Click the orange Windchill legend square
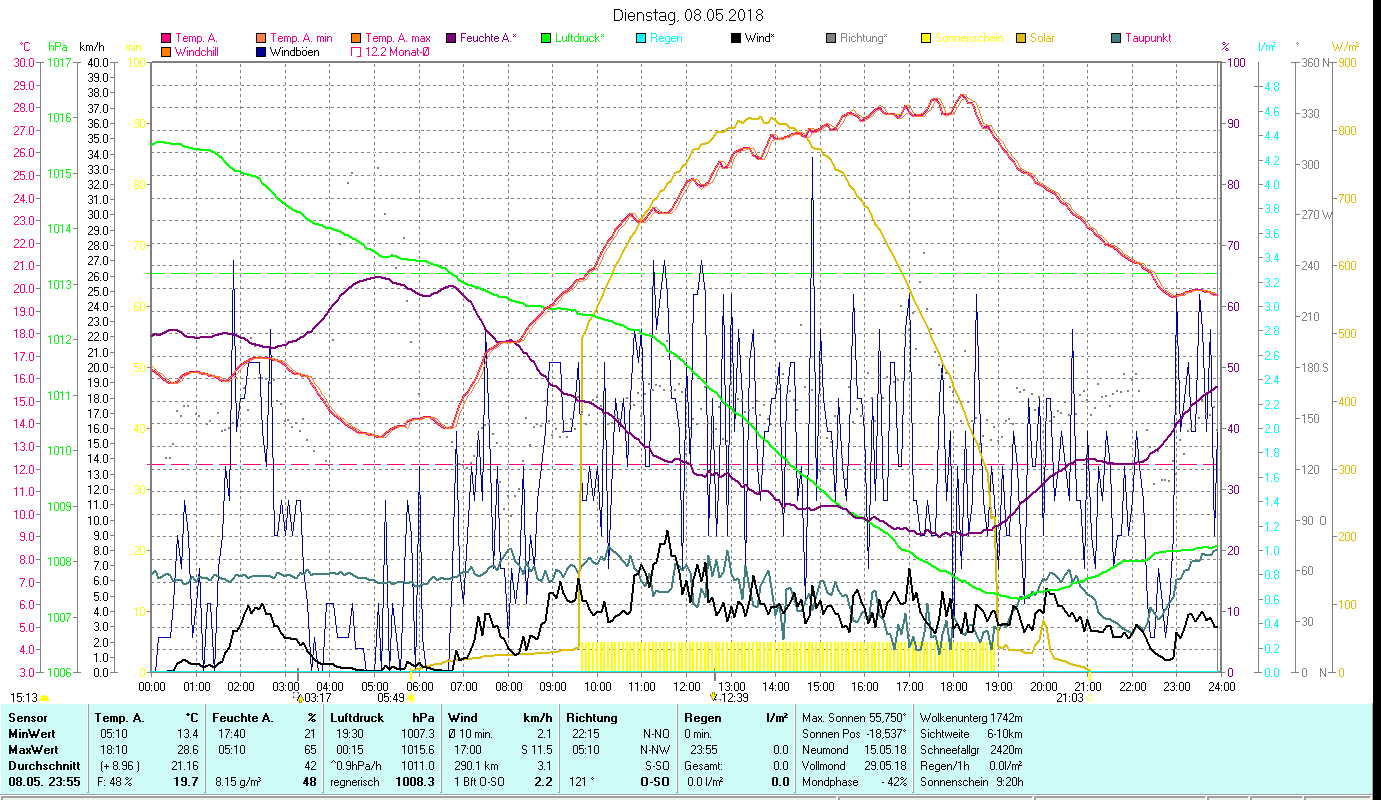Viewport: 1381px width, 800px height. pyautogui.click(x=166, y=52)
